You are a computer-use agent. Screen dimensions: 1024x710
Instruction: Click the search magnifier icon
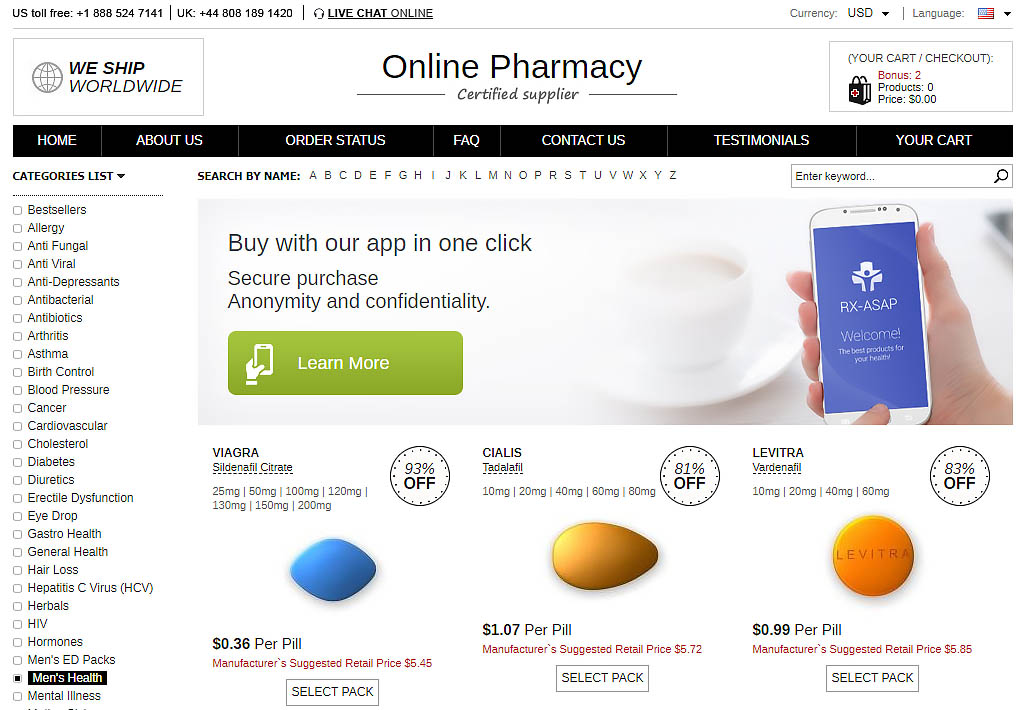[1000, 176]
